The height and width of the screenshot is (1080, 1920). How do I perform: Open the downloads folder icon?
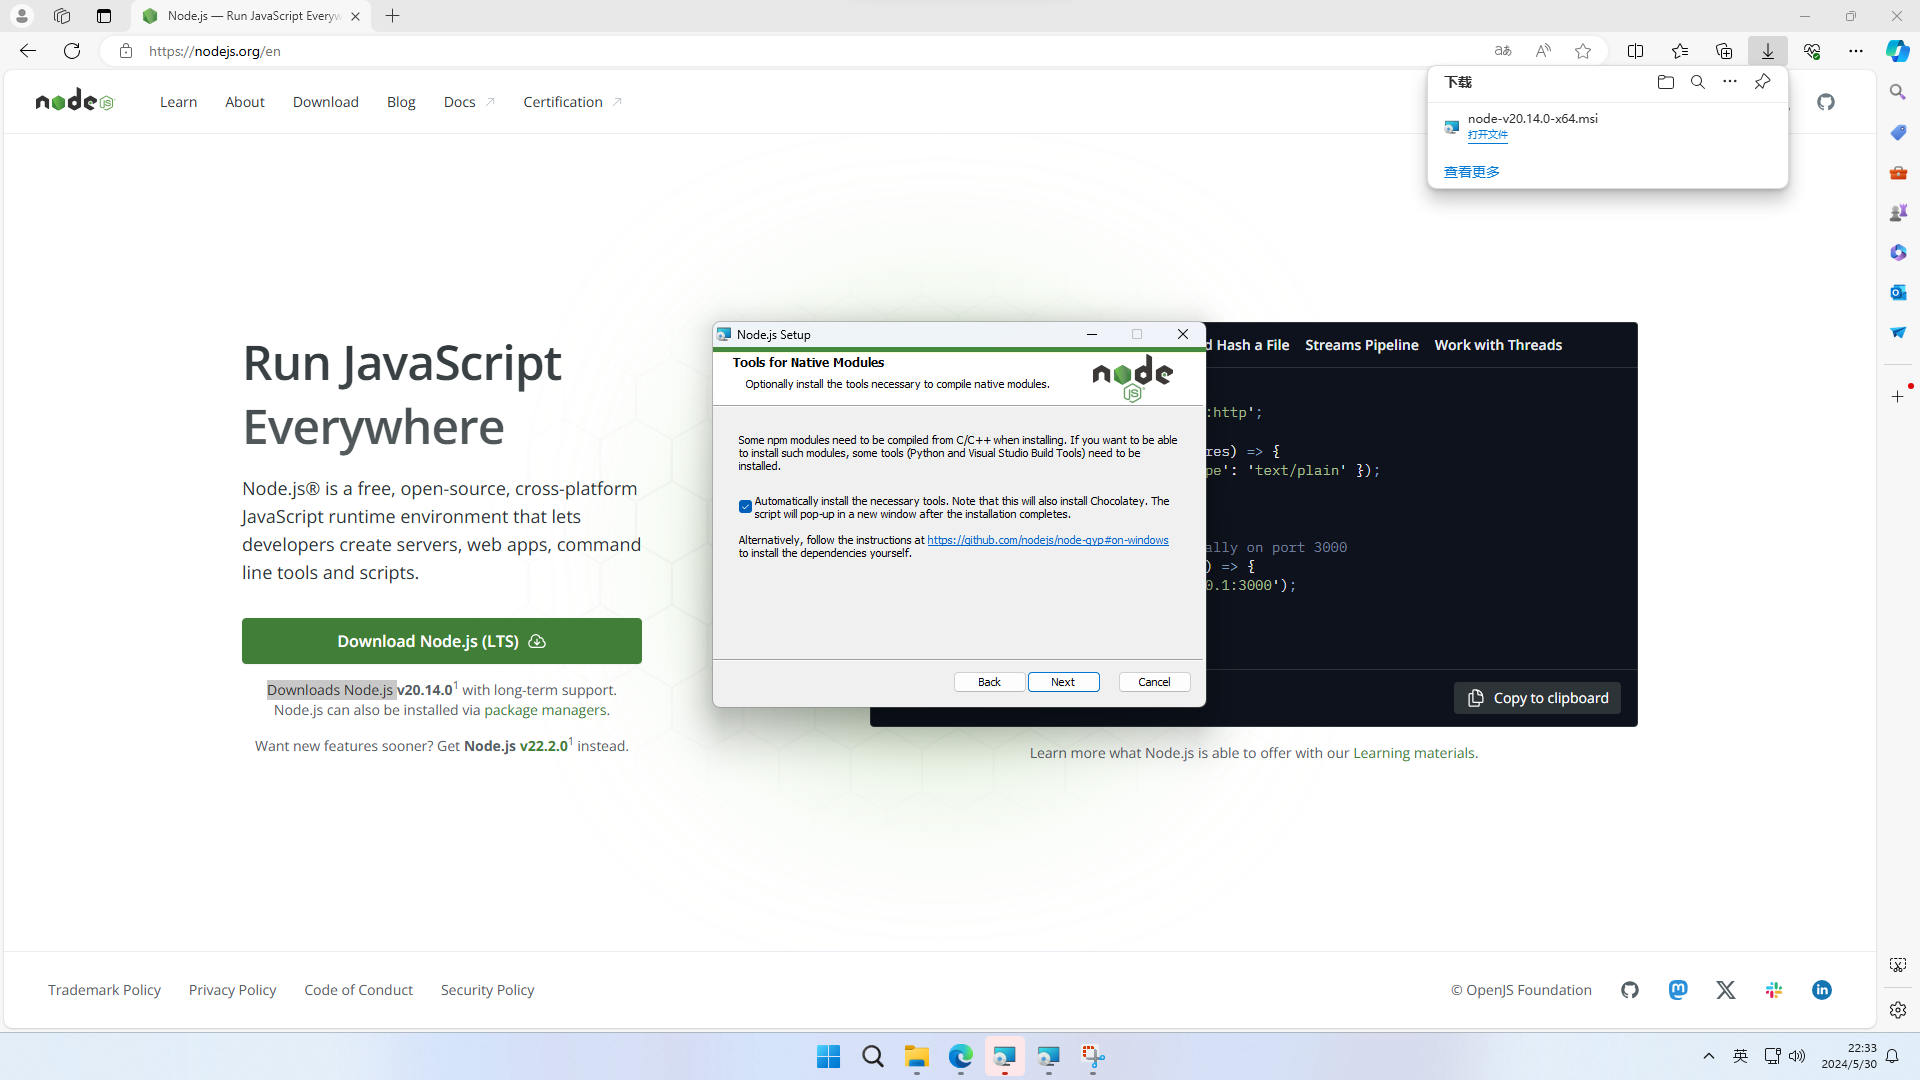point(1665,82)
